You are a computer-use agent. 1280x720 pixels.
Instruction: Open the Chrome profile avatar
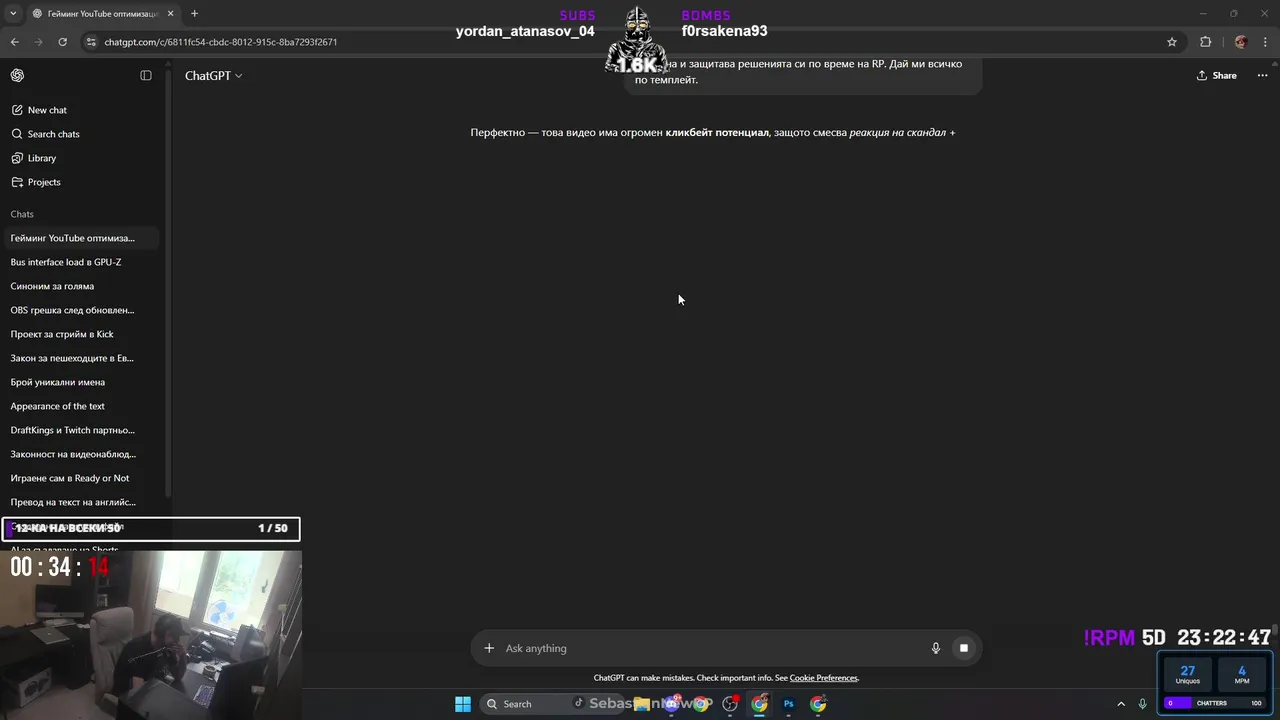[x=1241, y=42]
